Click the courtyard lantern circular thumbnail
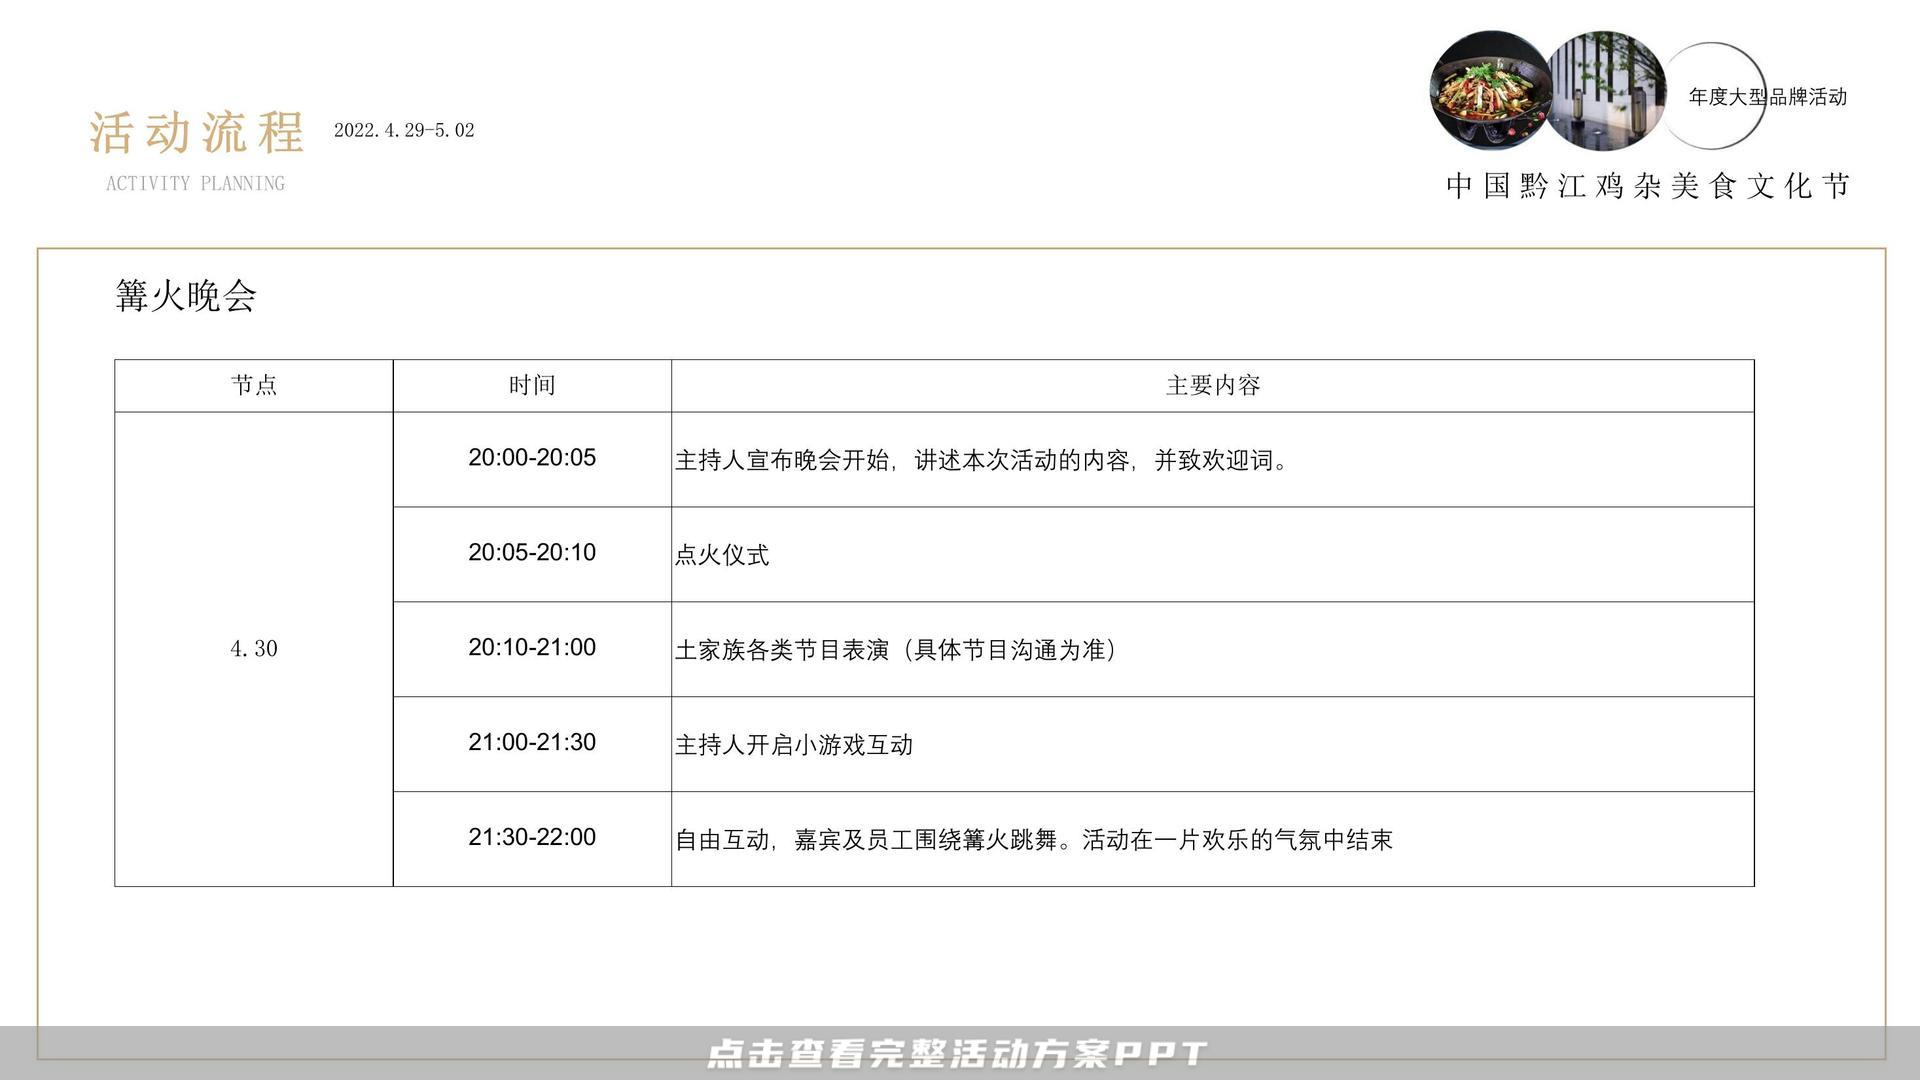1920x1080 pixels. (x=1607, y=91)
